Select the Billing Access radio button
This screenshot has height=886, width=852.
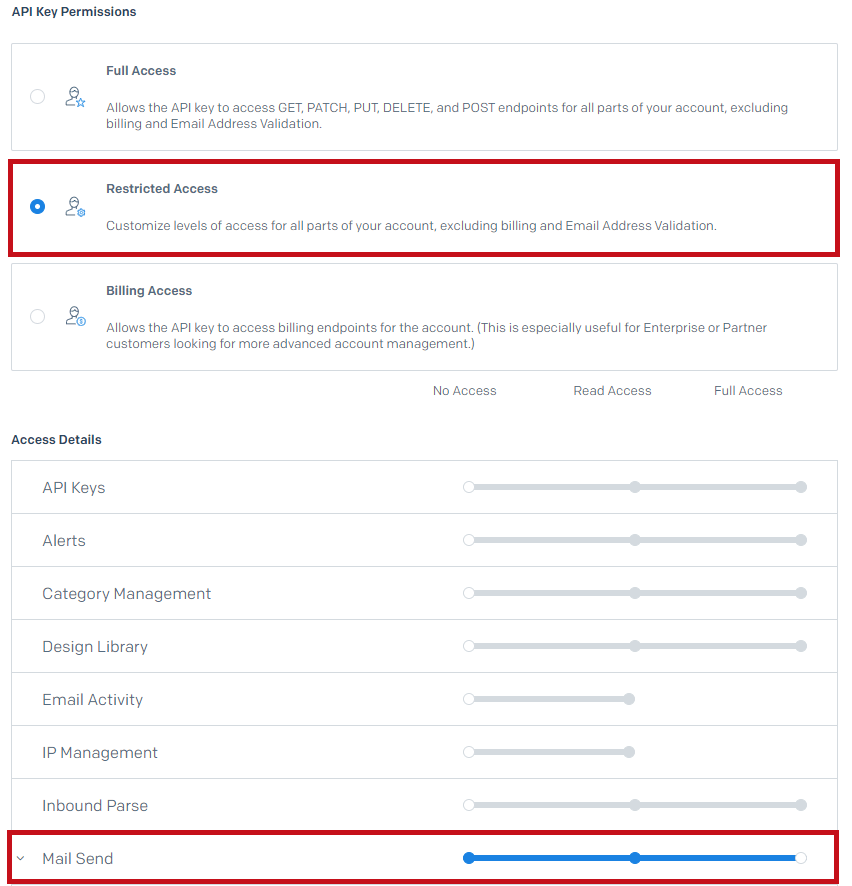coord(37,316)
